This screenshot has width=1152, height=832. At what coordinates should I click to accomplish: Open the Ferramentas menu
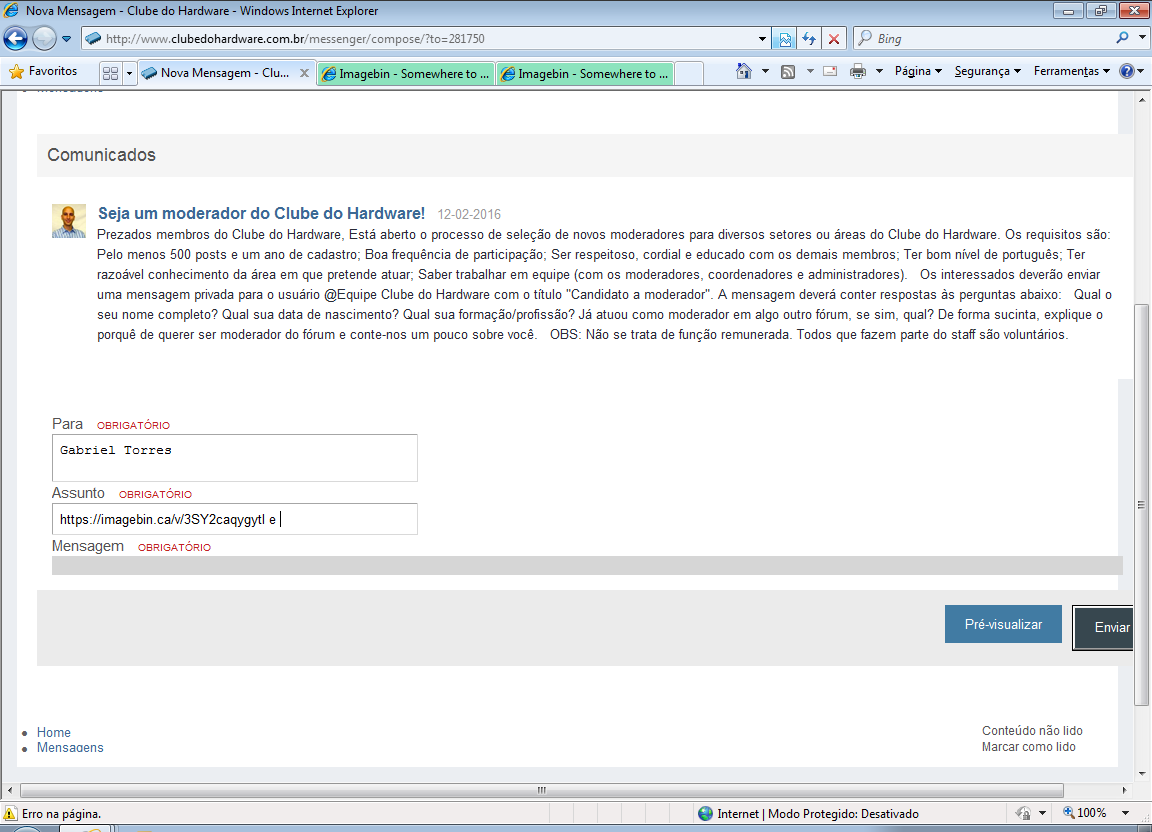click(1071, 71)
